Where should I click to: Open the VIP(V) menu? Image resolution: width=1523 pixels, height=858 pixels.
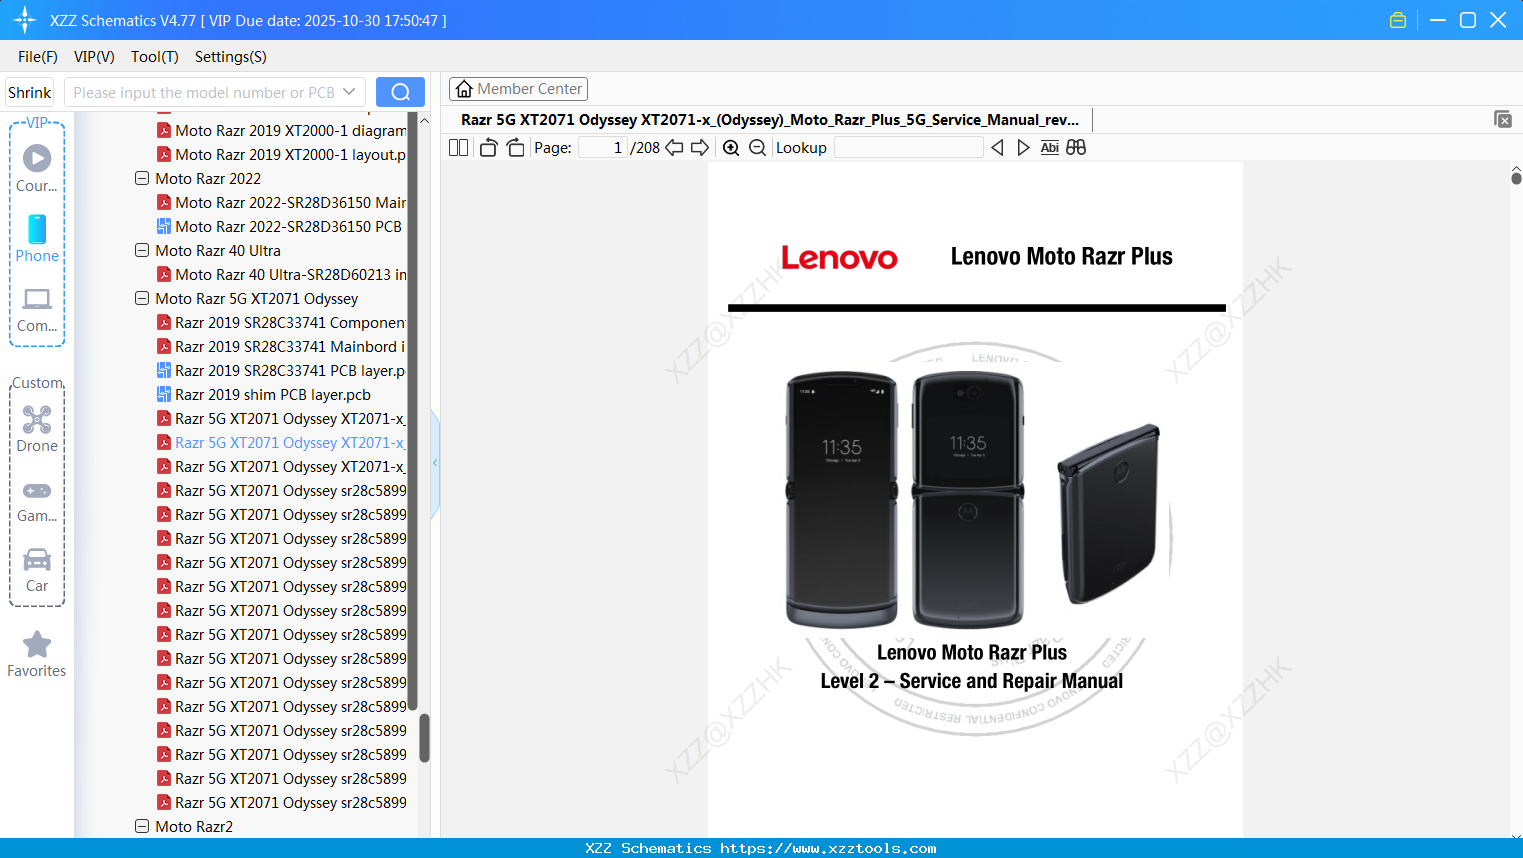click(x=94, y=57)
